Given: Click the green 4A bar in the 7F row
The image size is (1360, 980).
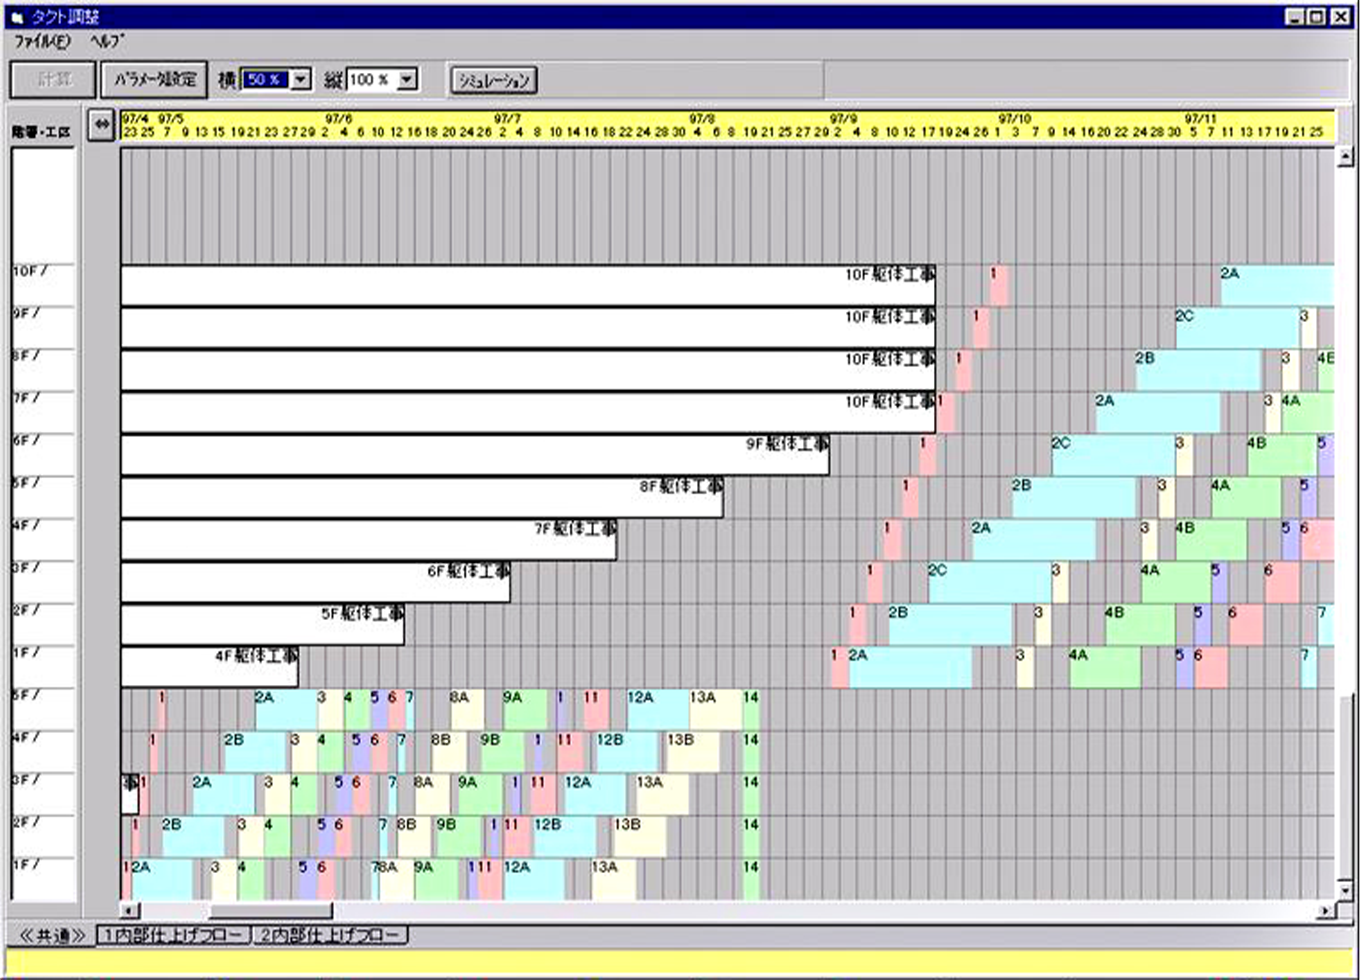Looking at the screenshot, I should click(1308, 412).
